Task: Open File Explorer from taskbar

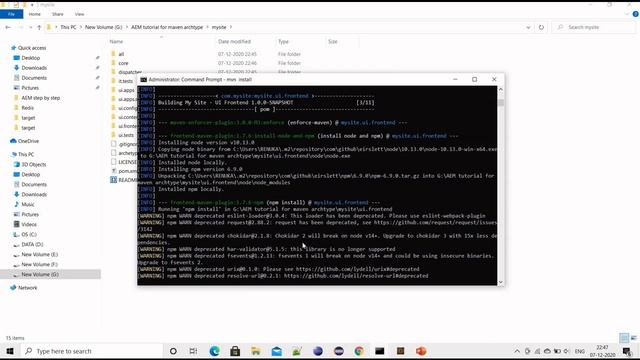Action: pos(256,351)
